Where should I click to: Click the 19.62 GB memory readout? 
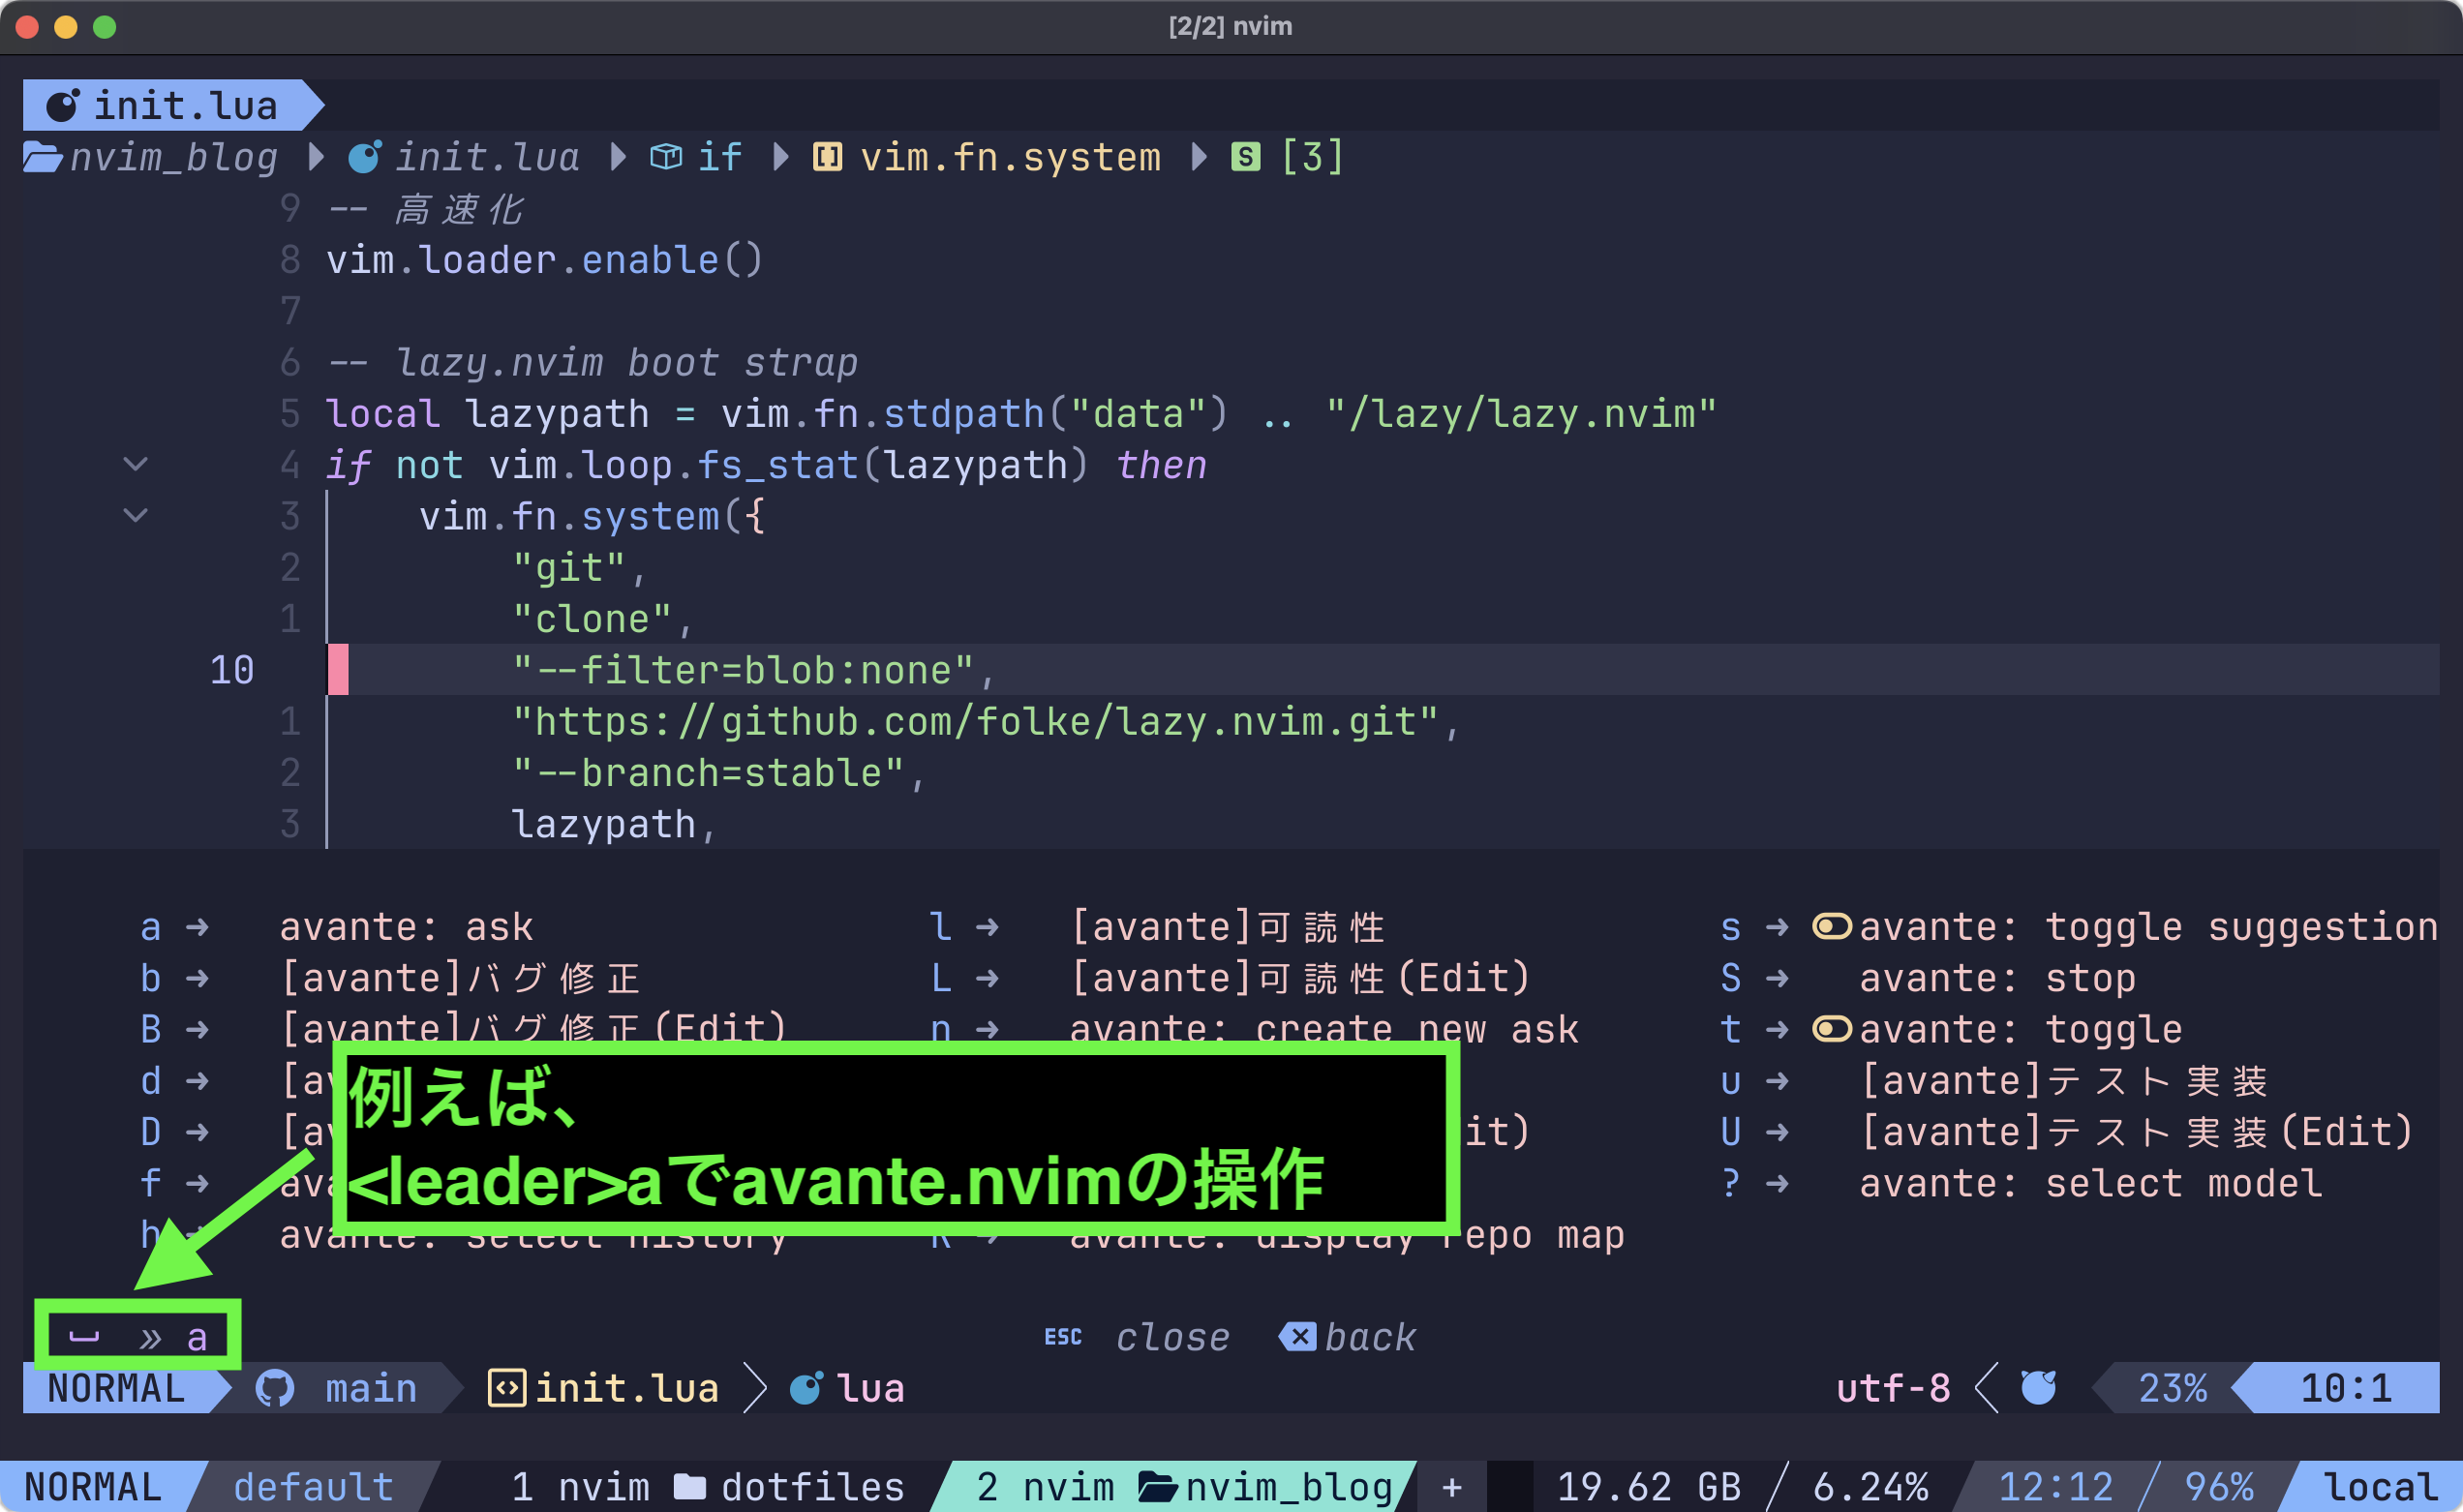click(1648, 1487)
